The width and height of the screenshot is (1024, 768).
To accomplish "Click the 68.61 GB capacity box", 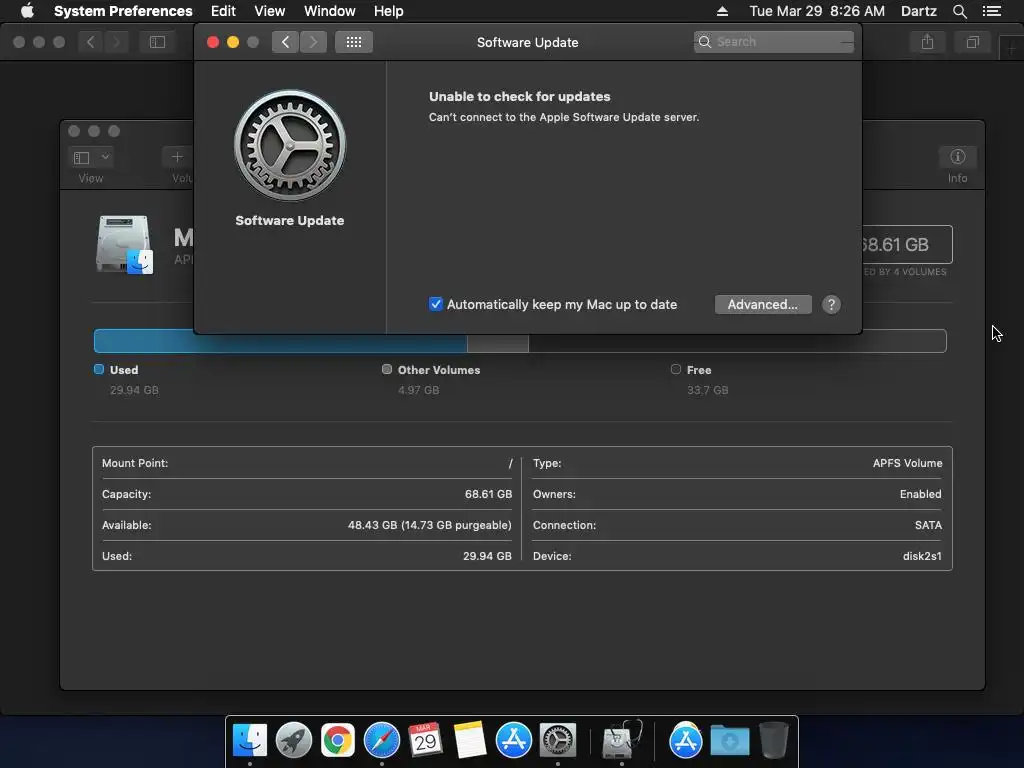I will point(907,244).
